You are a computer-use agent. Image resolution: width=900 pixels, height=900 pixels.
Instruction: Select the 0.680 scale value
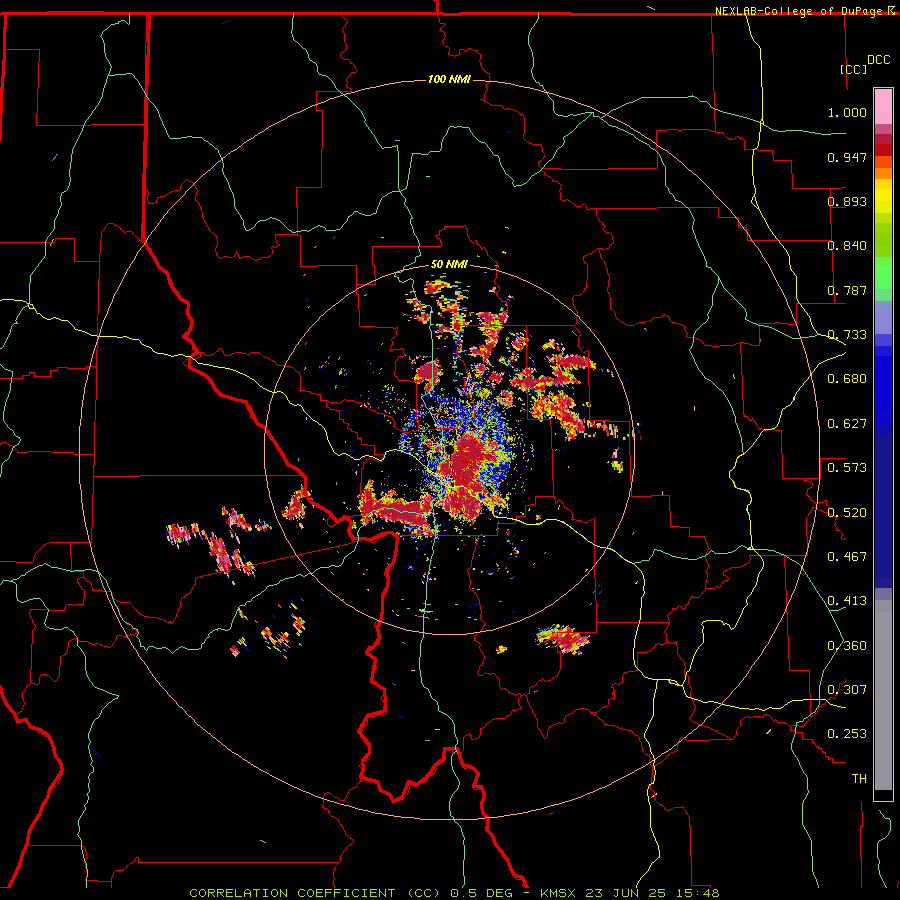click(847, 379)
